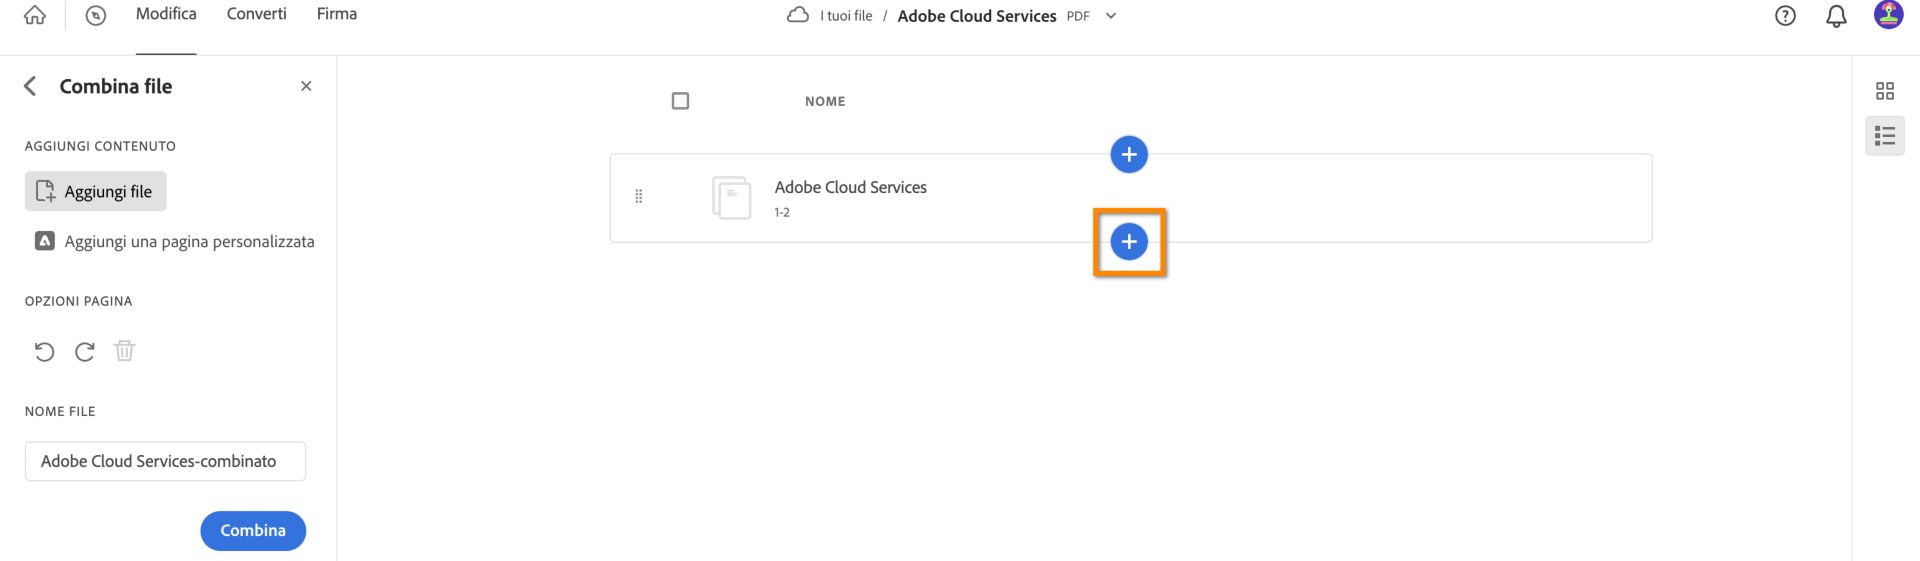This screenshot has width=1920, height=561.
Task: Click the Nome file input field
Action: point(165,461)
